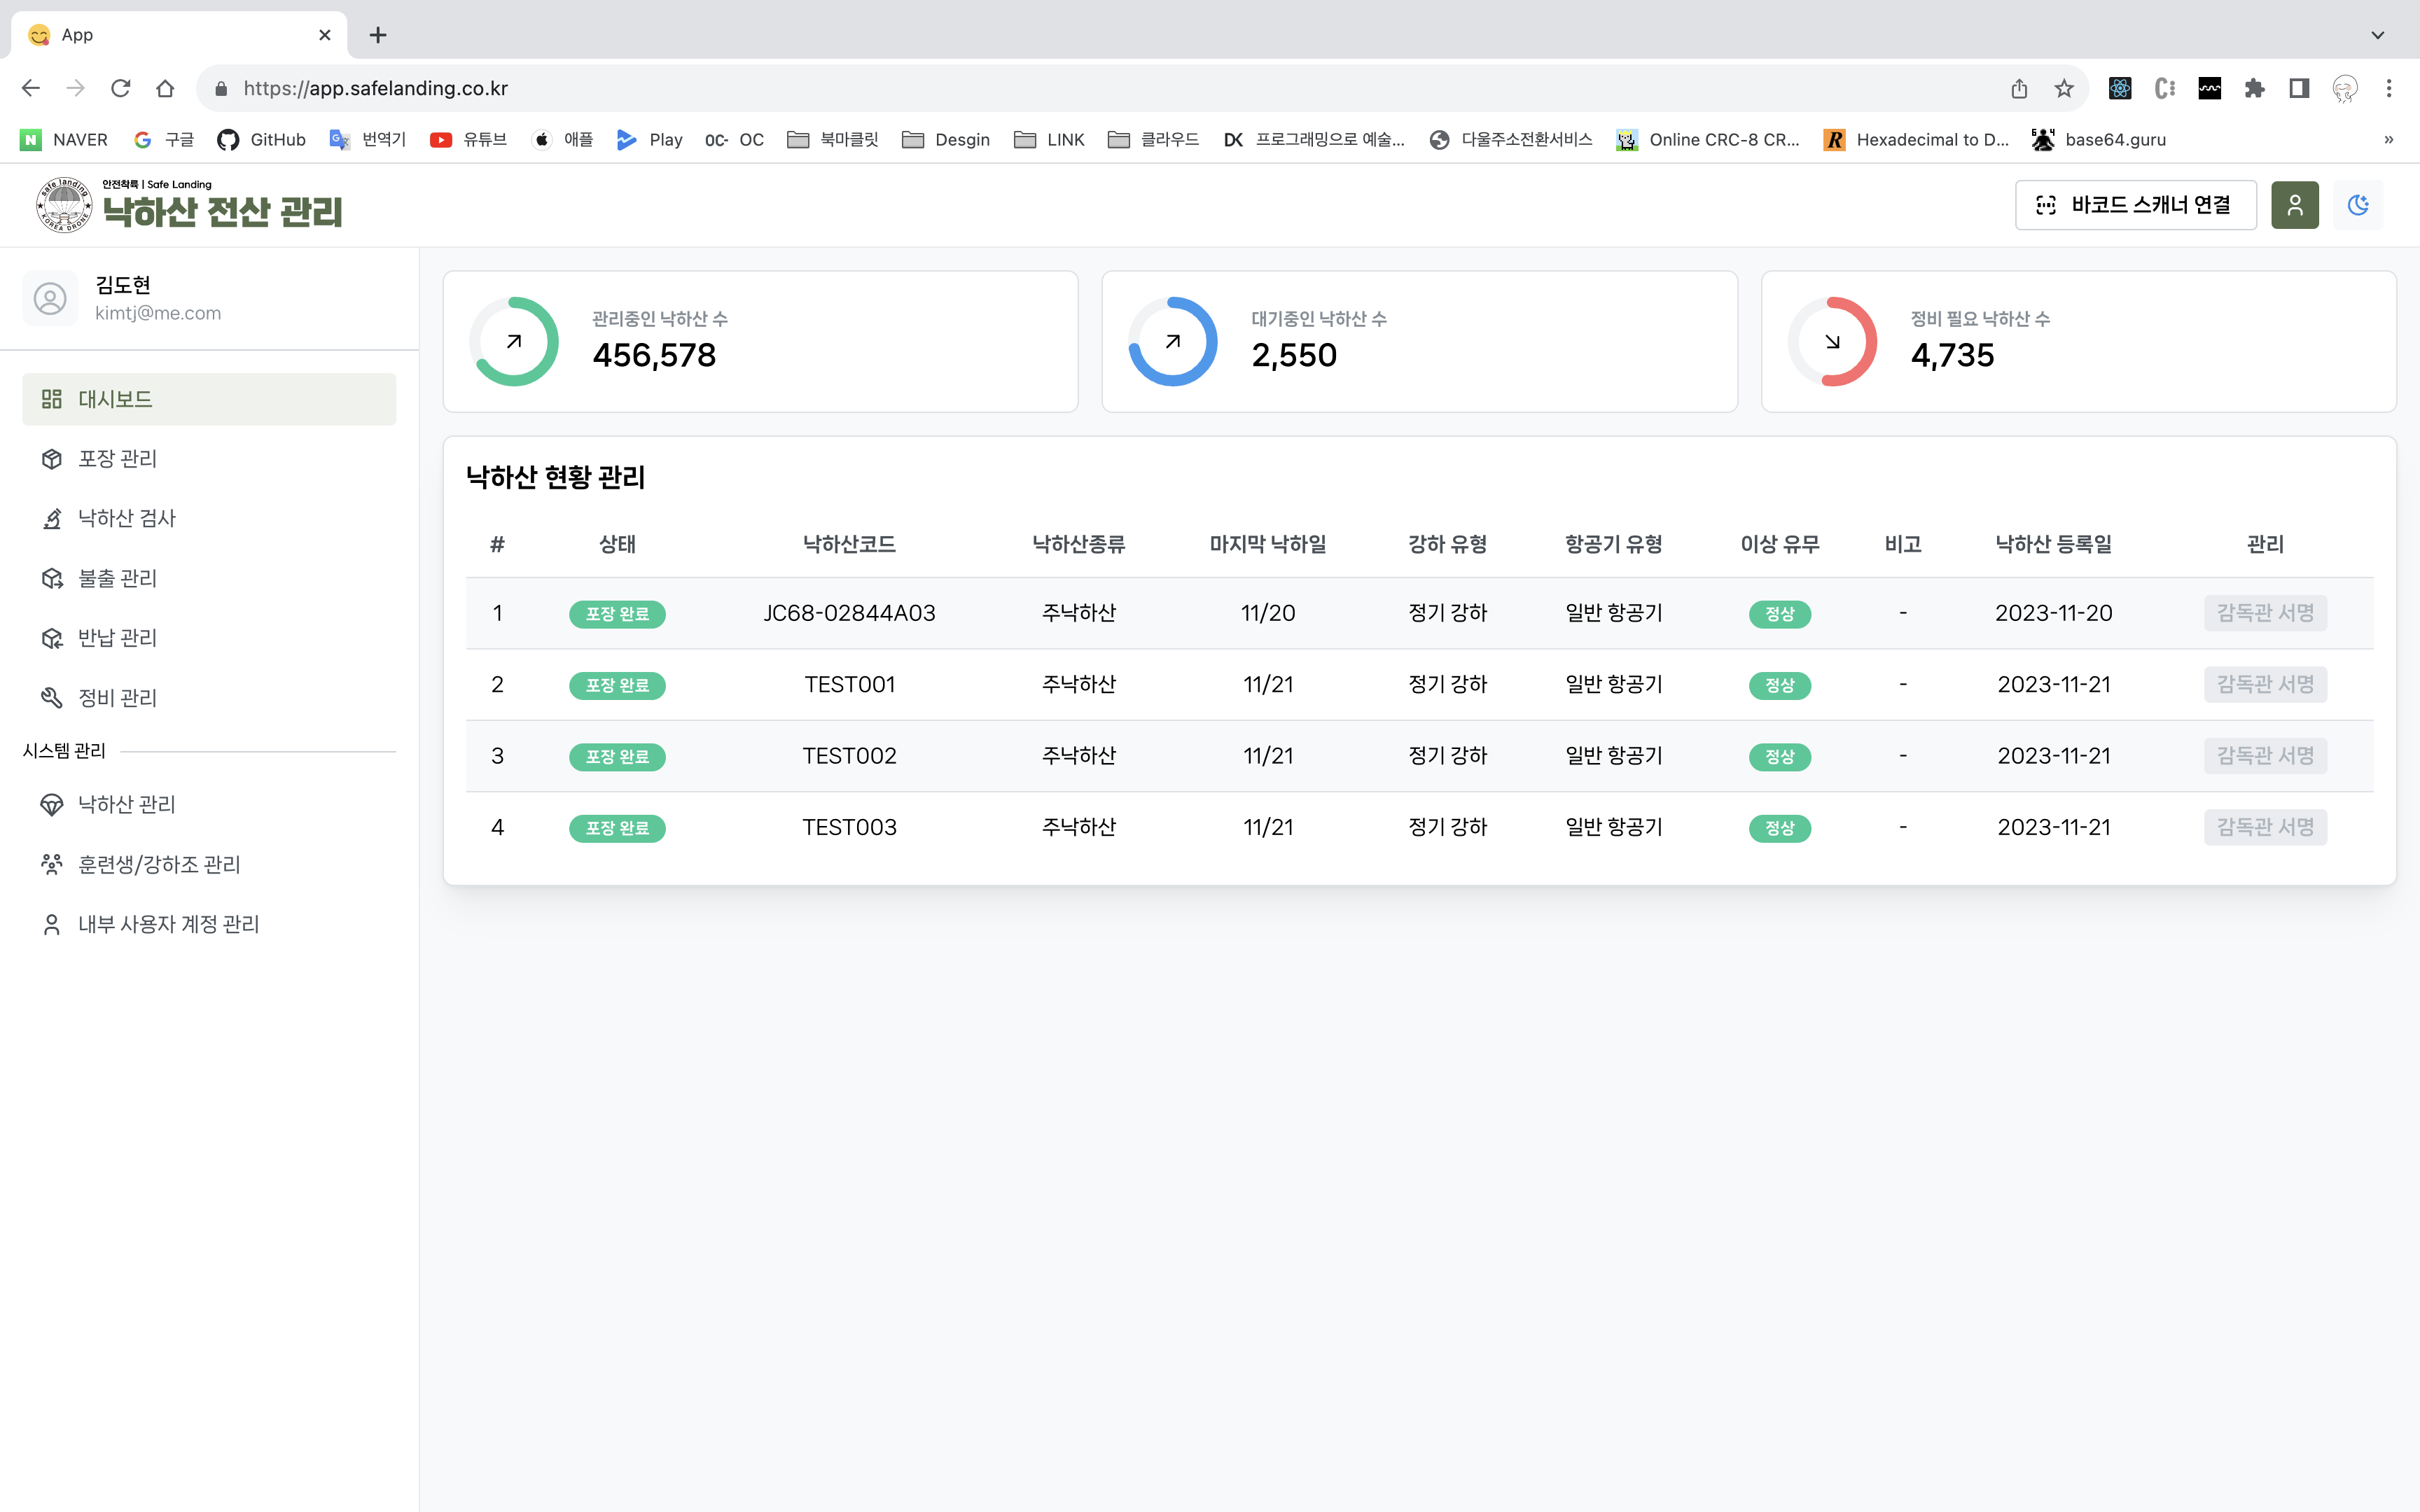This screenshot has height=1512, width=2420.
Task: Click the 내부 사용자 계정 관리 person icon
Action: coord(52,924)
